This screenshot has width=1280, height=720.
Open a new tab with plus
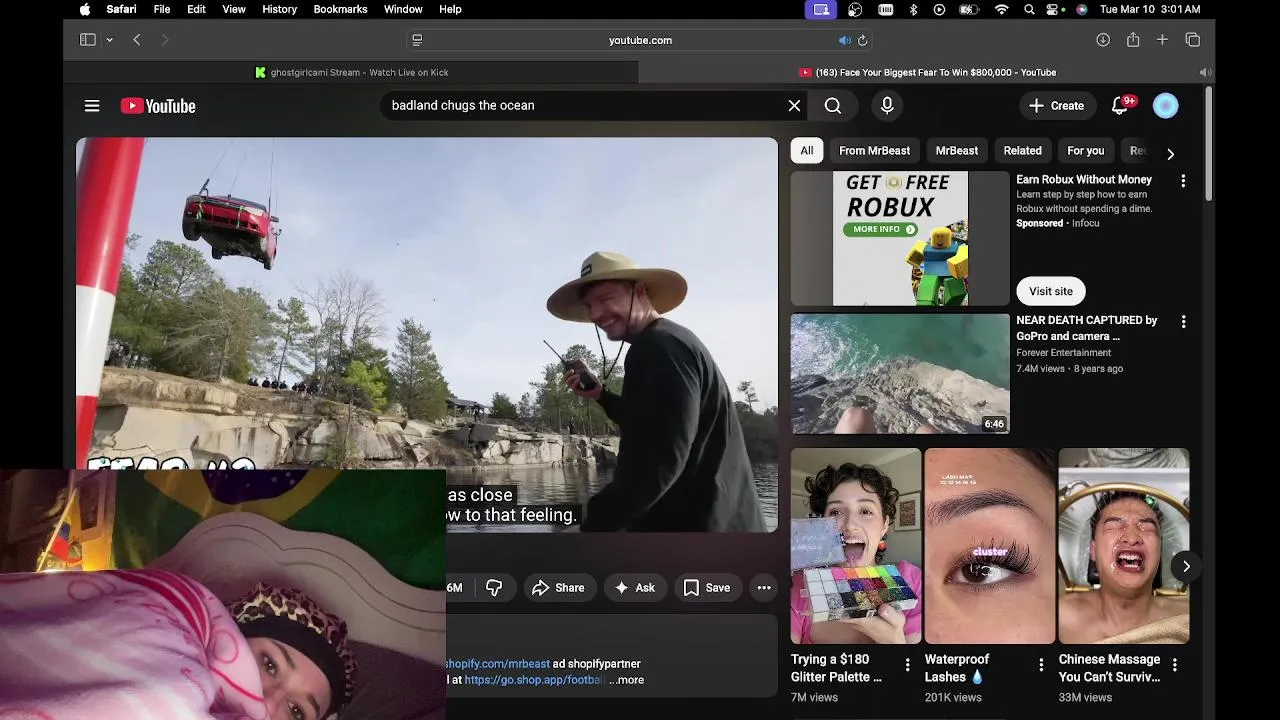point(1162,40)
